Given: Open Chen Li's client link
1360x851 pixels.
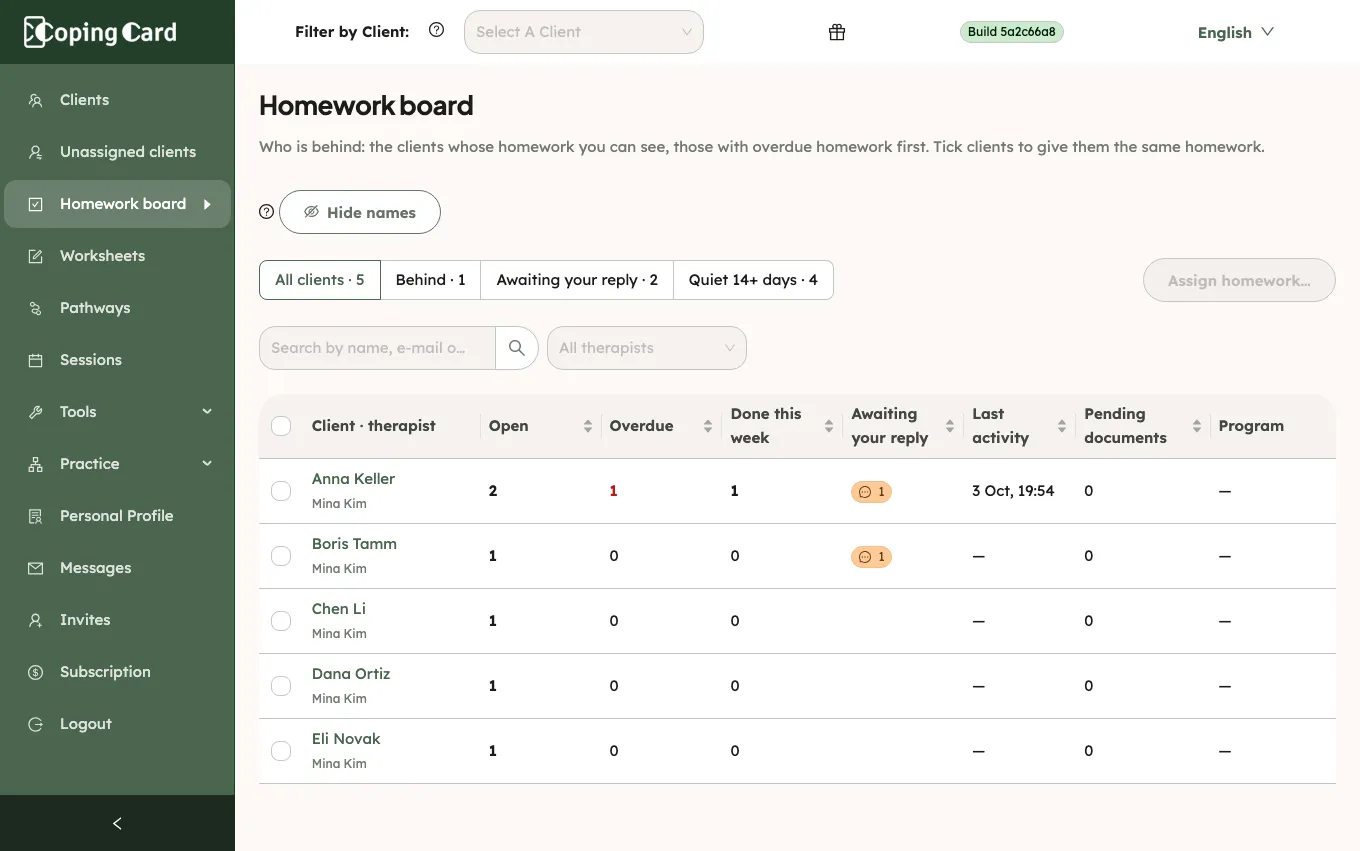Looking at the screenshot, I should [x=339, y=609].
